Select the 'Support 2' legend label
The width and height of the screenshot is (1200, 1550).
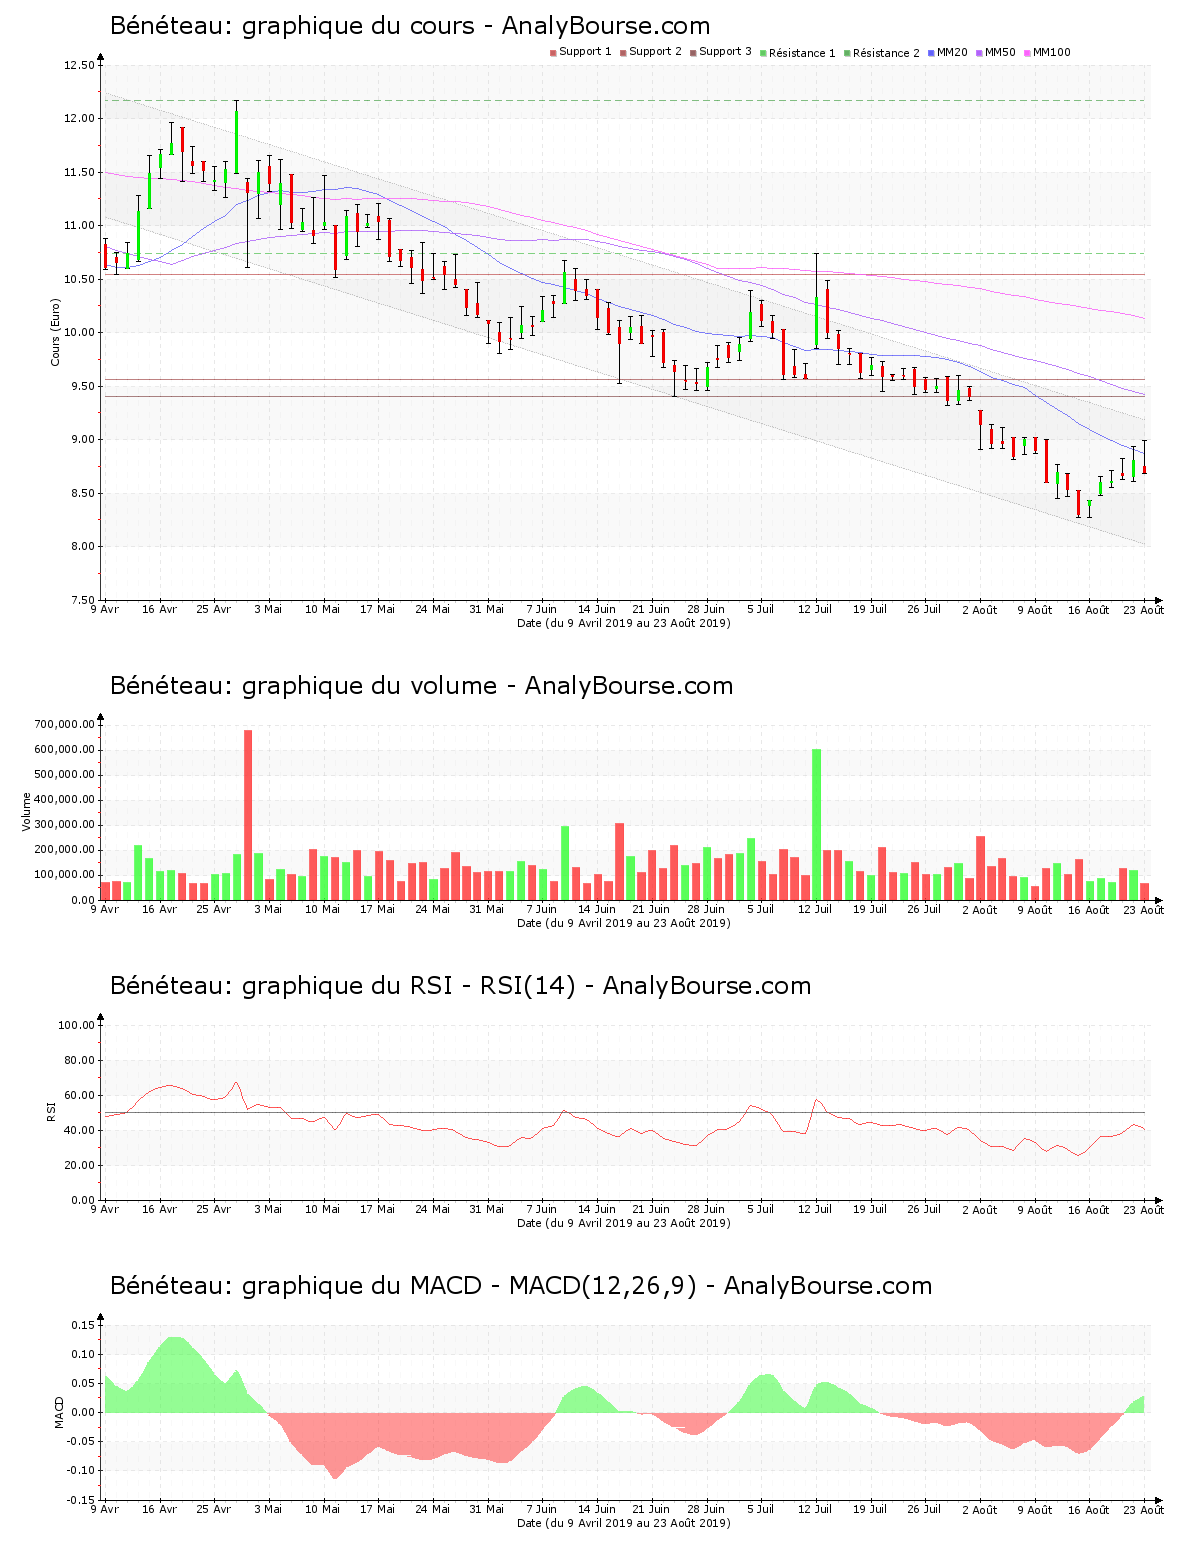click(655, 52)
